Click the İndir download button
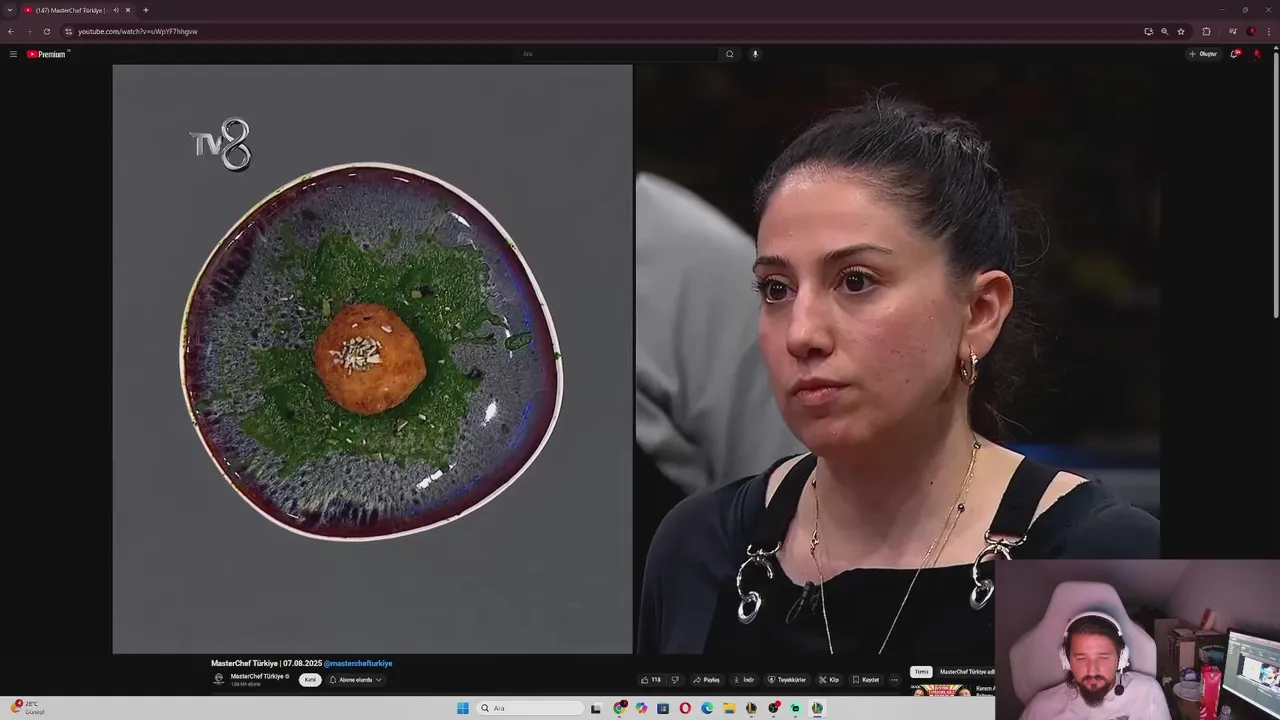Viewport: 1280px width, 720px height. pos(744,680)
